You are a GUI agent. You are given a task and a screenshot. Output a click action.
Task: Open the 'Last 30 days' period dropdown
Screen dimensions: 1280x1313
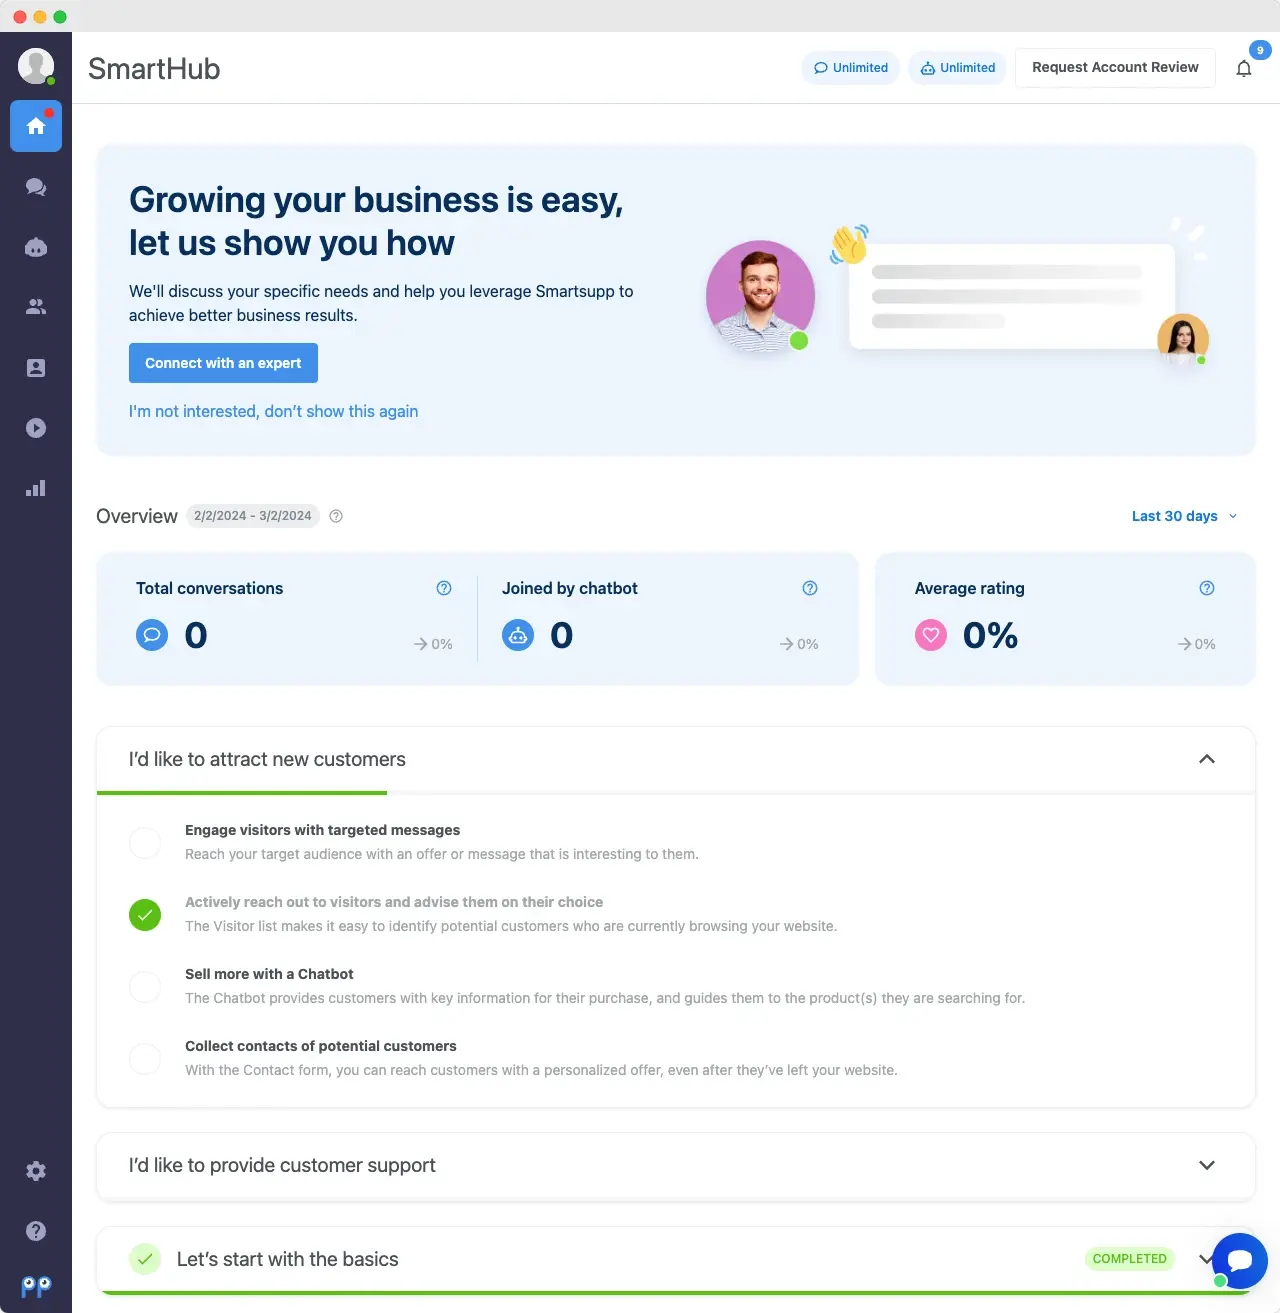[x=1184, y=516]
